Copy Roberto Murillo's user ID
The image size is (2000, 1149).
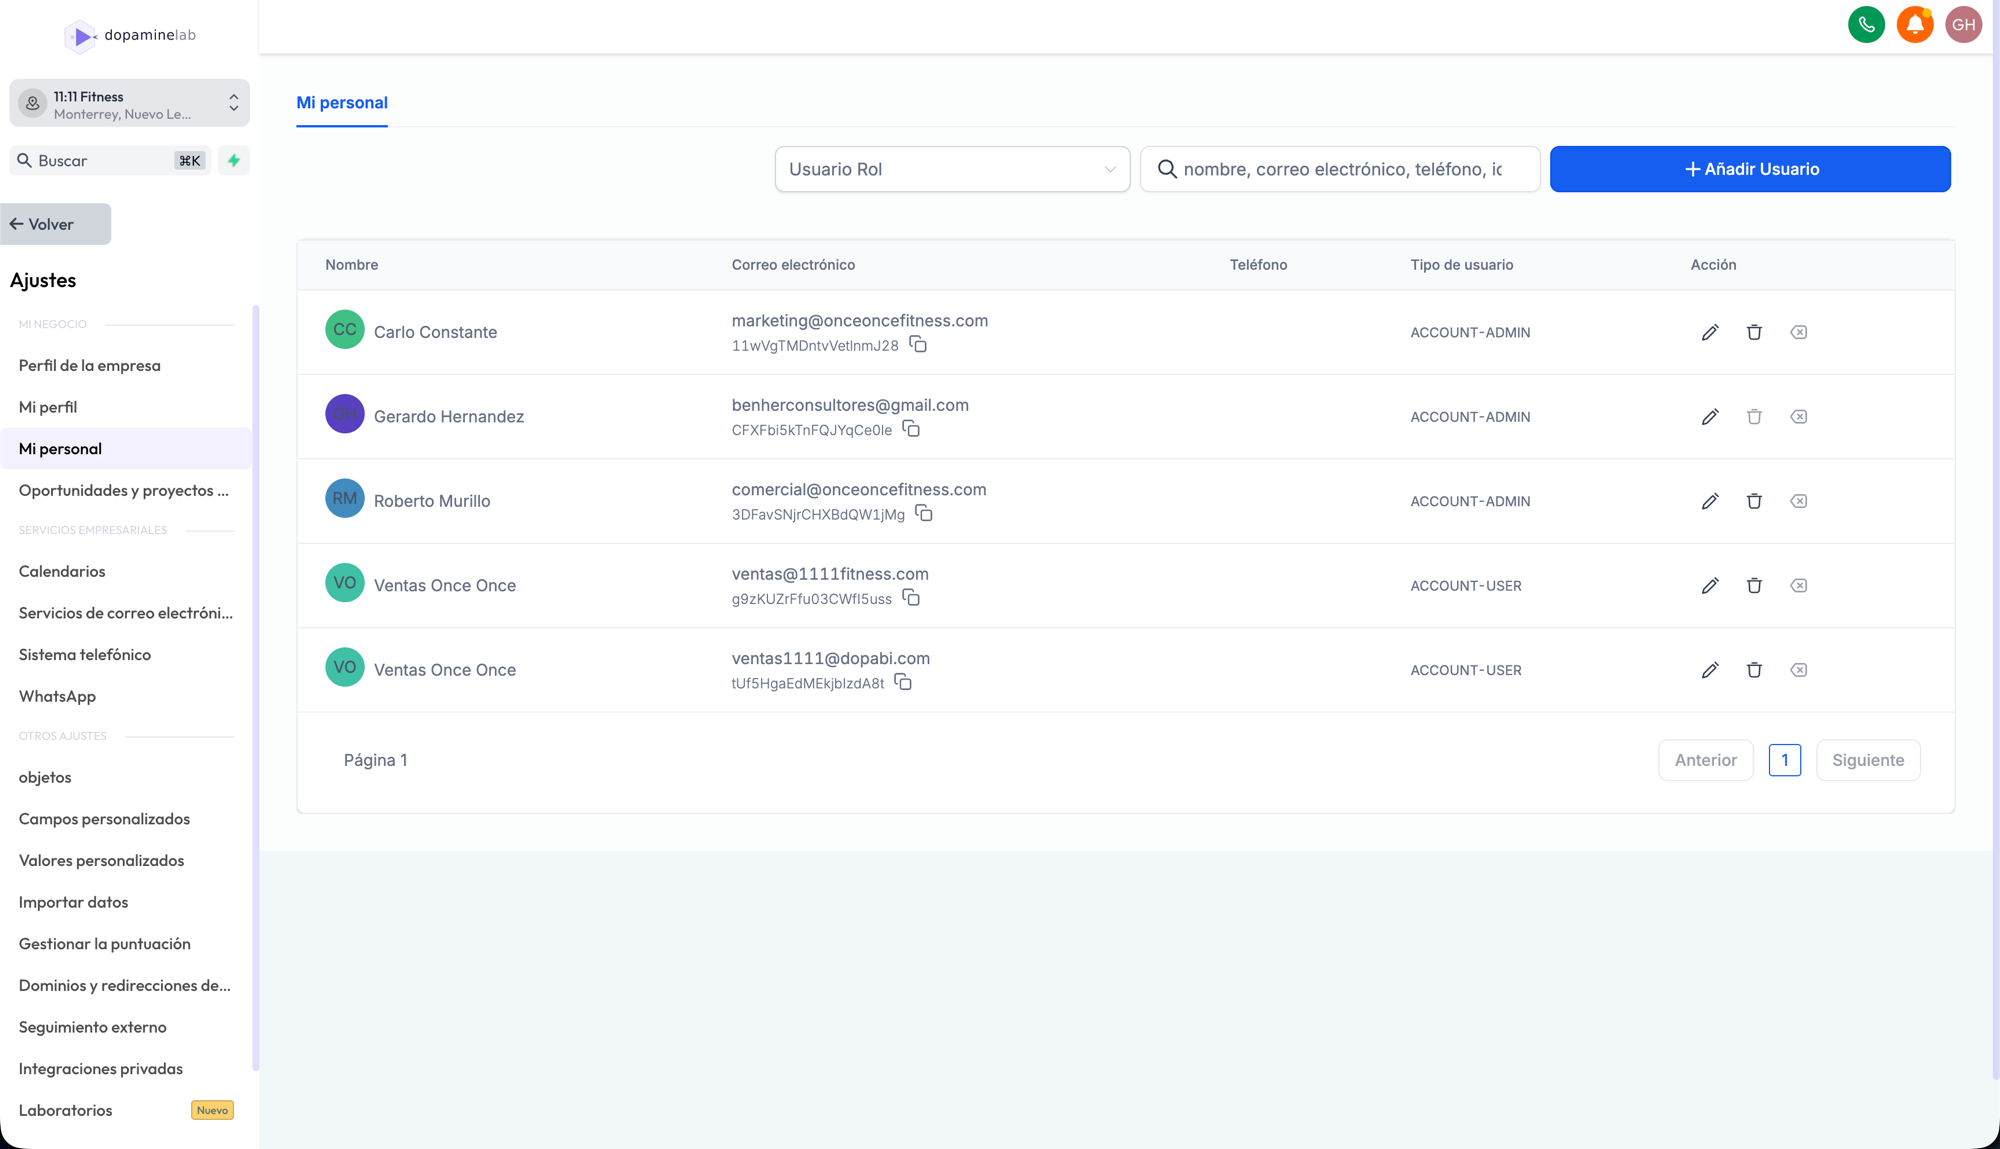(x=924, y=514)
